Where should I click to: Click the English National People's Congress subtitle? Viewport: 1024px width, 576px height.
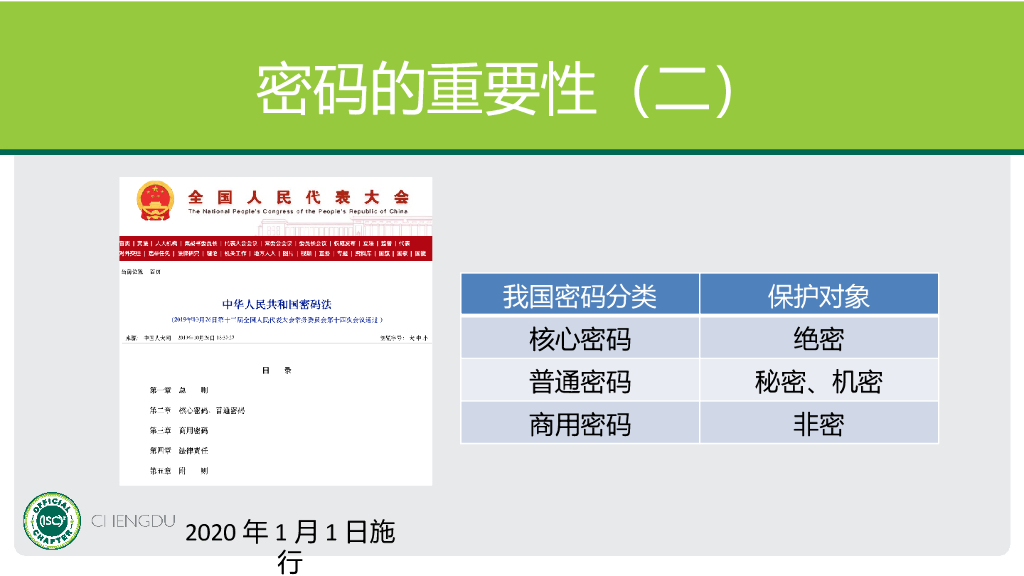(298, 212)
